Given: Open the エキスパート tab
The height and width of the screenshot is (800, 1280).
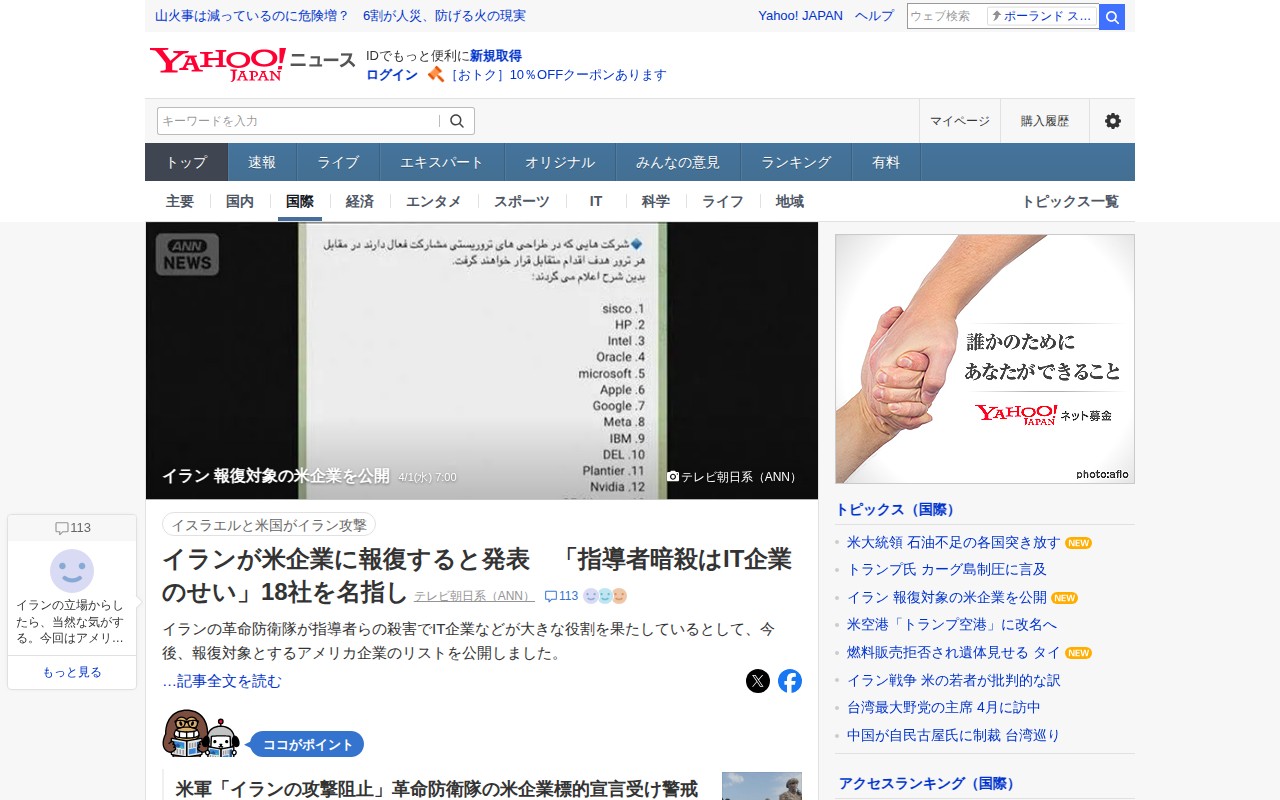Looking at the screenshot, I should [x=442, y=162].
